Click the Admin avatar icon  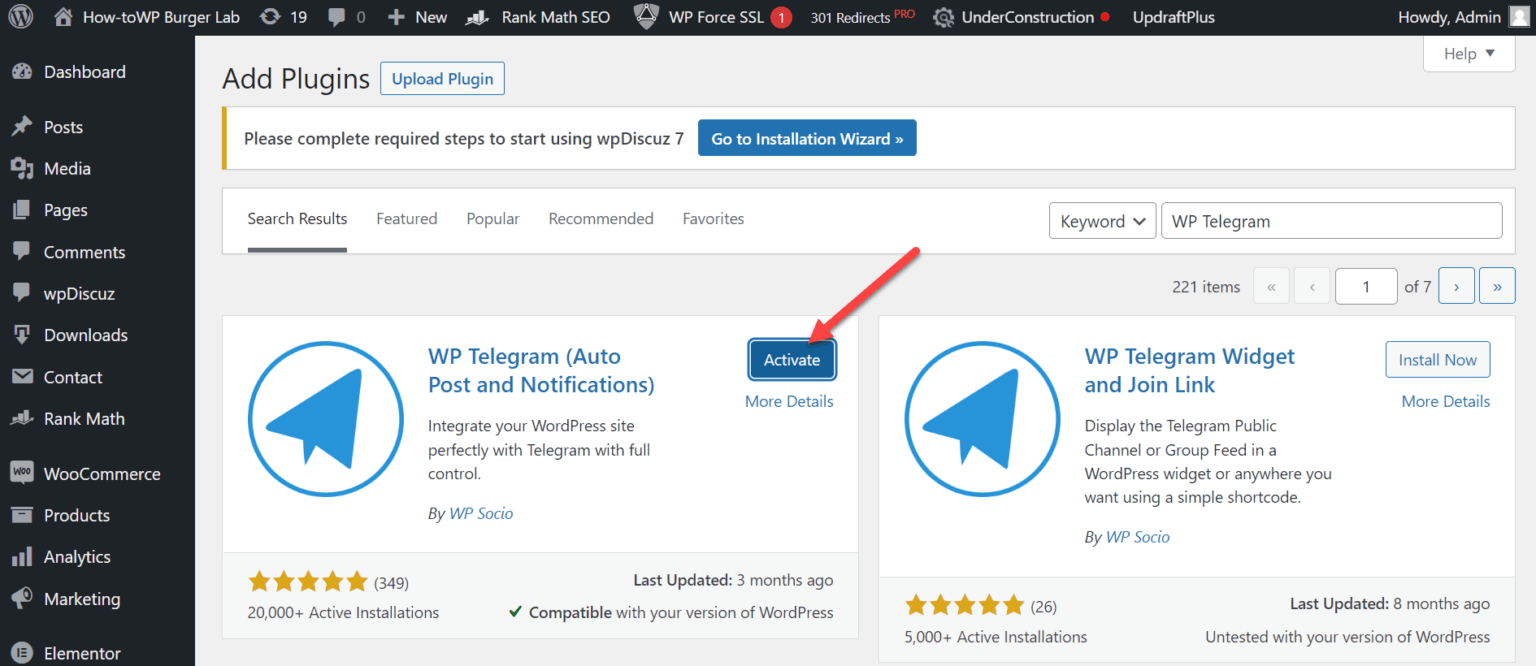1519,17
